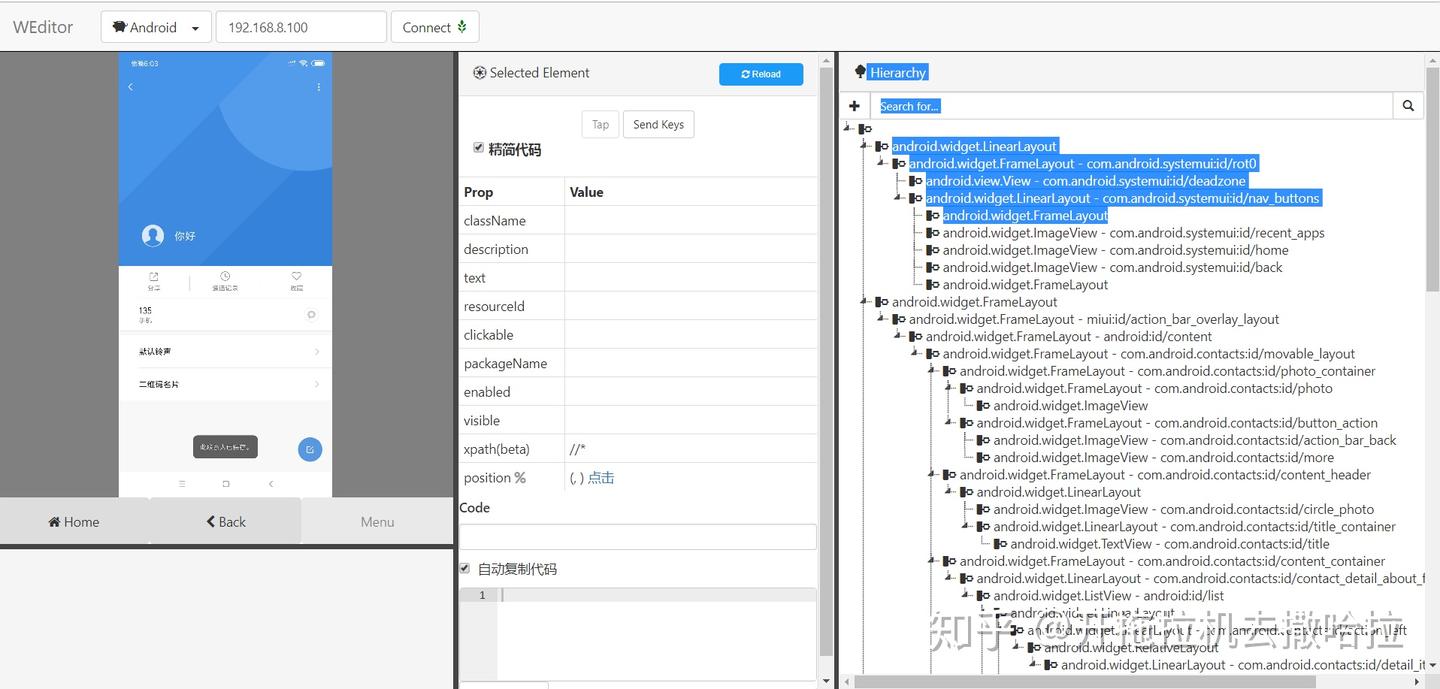The height and width of the screenshot is (689, 1440).
Task: Select the contacts photo FrameLayout row
Action: (1154, 388)
